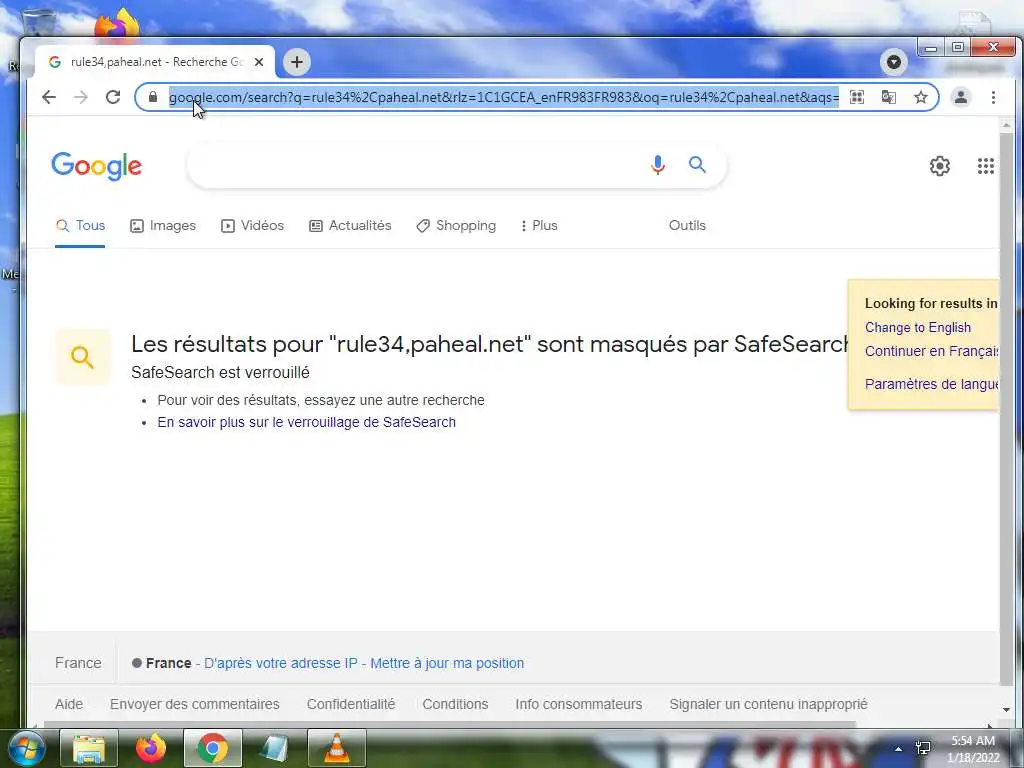This screenshot has width=1024, height=768.
Task: Open the QR code icon in address bar
Action: point(857,97)
